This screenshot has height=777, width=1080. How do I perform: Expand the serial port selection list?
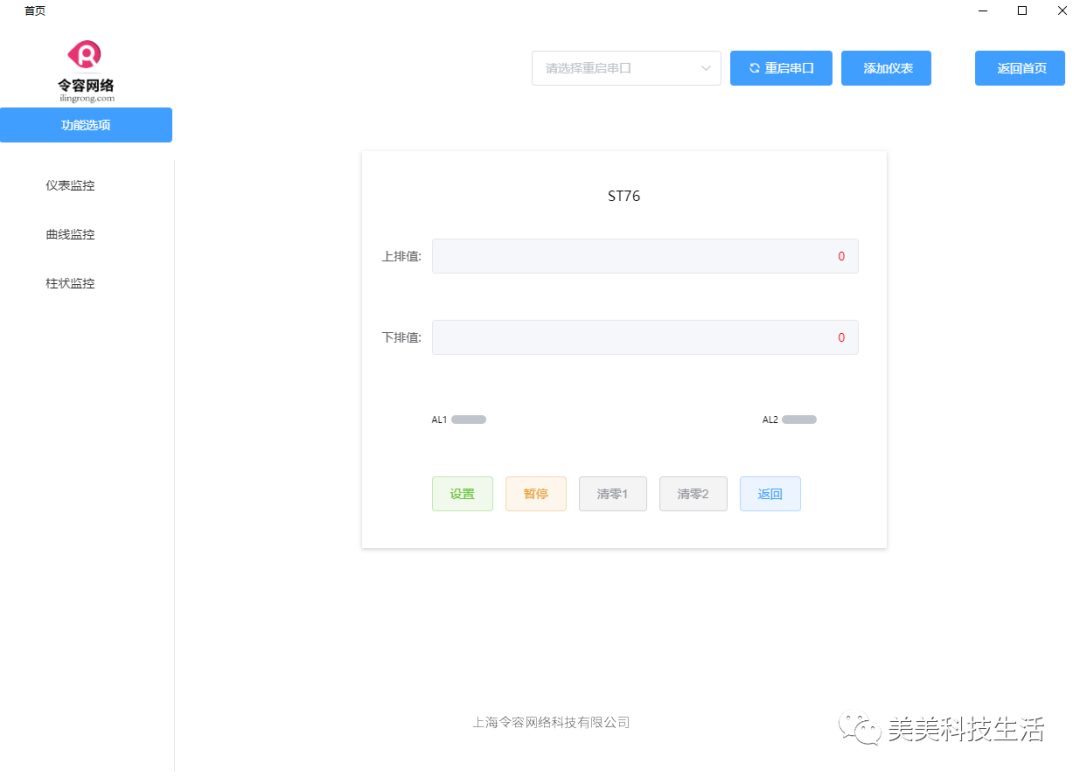point(626,68)
